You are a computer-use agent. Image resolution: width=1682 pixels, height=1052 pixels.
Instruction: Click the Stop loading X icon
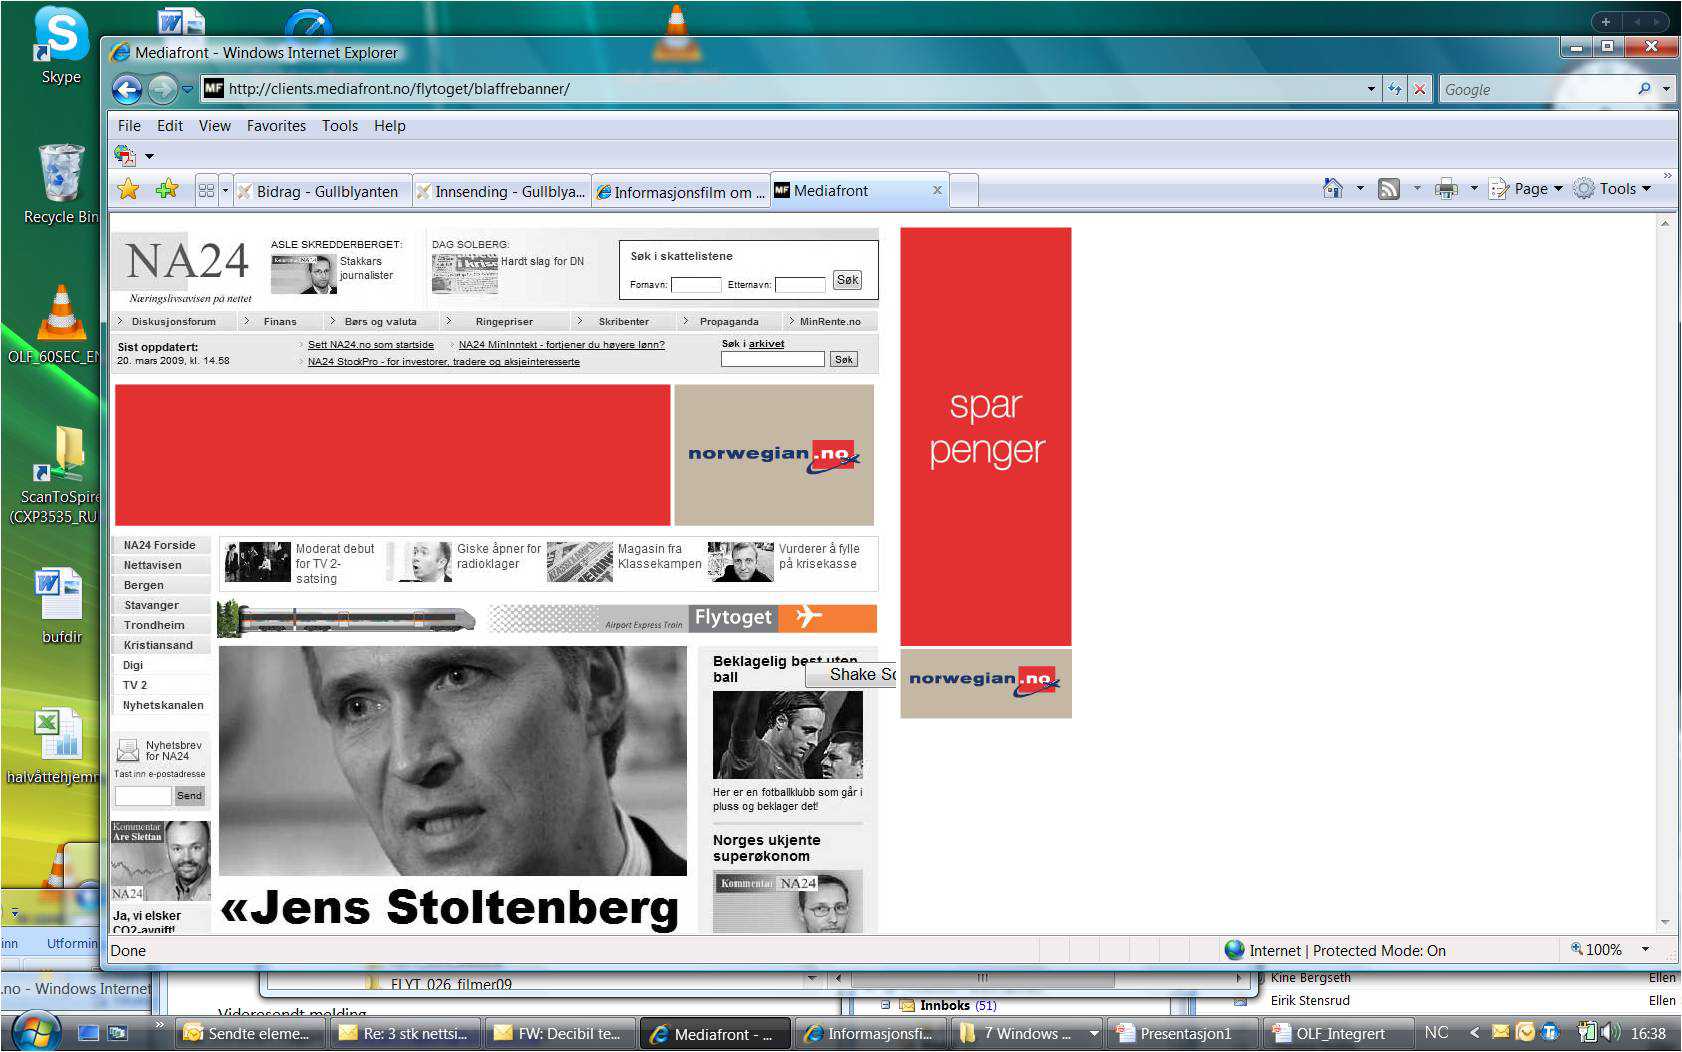(x=1419, y=89)
